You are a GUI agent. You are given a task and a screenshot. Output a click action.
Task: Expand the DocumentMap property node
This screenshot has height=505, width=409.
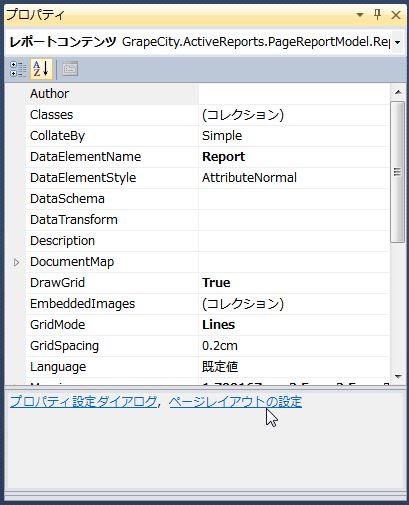click(x=16, y=262)
